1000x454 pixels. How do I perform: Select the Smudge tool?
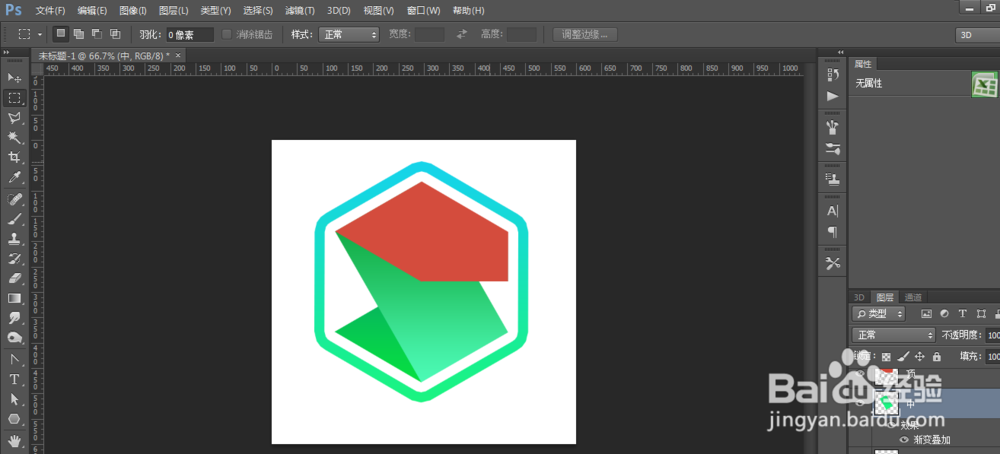click(x=15, y=318)
